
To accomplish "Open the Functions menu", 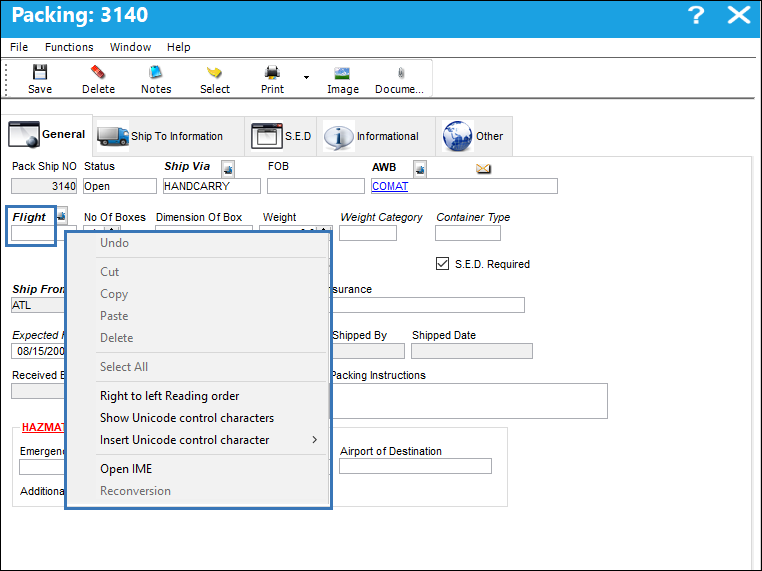I will pos(69,47).
